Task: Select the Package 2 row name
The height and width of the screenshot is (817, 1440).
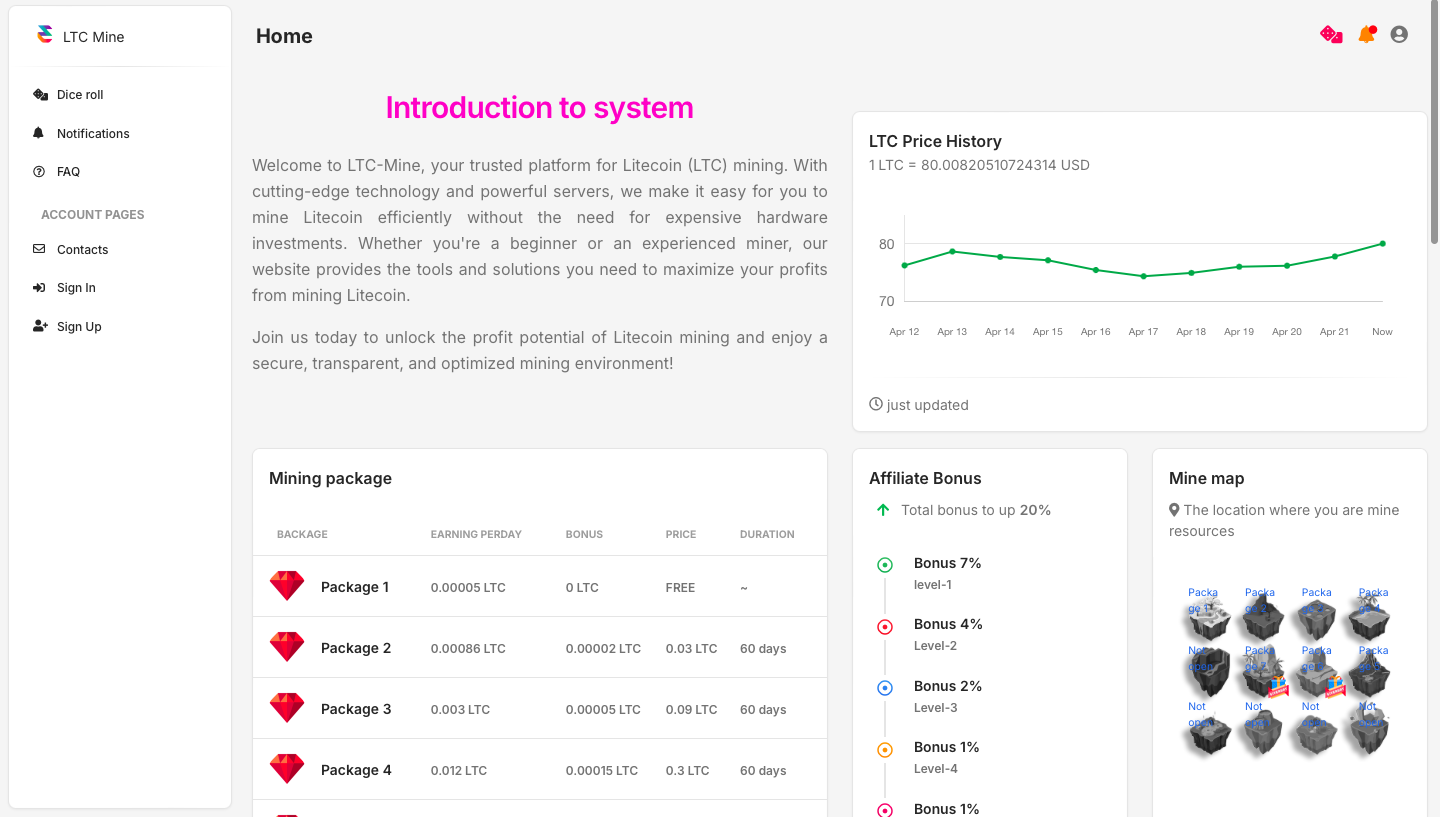Action: [356, 648]
